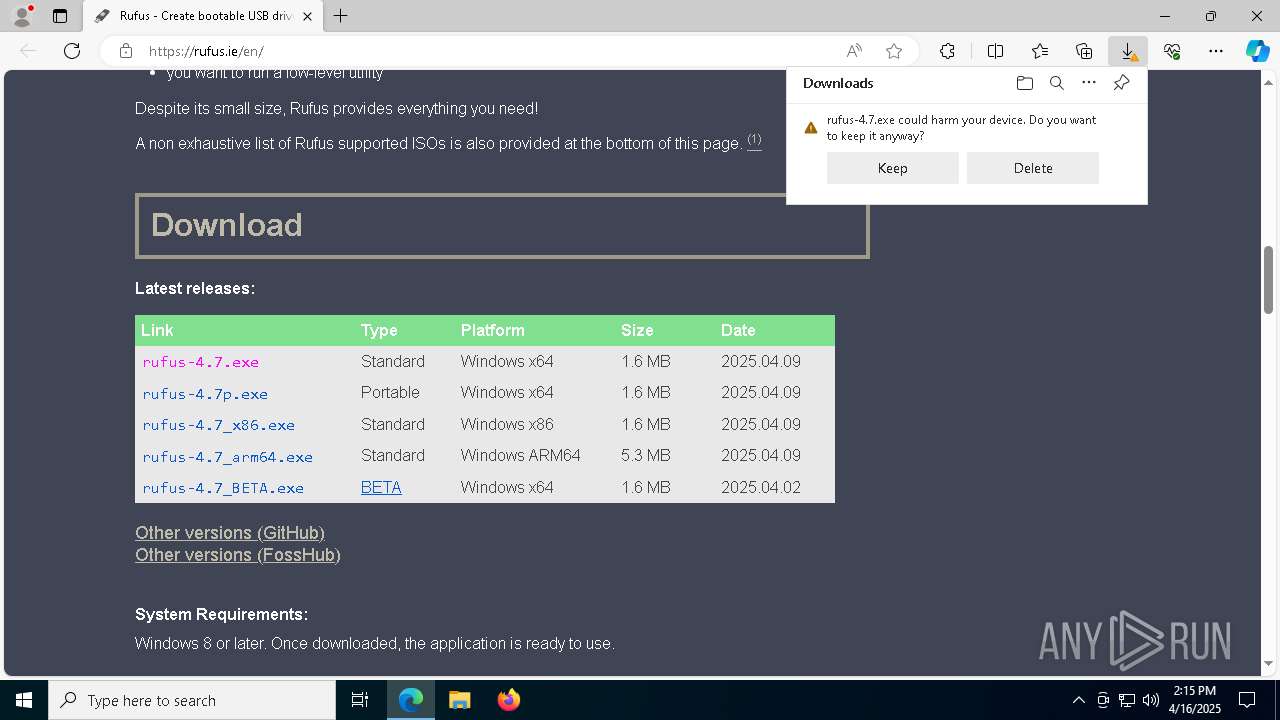The height and width of the screenshot is (720, 1280).
Task: Pin the Downloads panel
Action: coord(1121,83)
